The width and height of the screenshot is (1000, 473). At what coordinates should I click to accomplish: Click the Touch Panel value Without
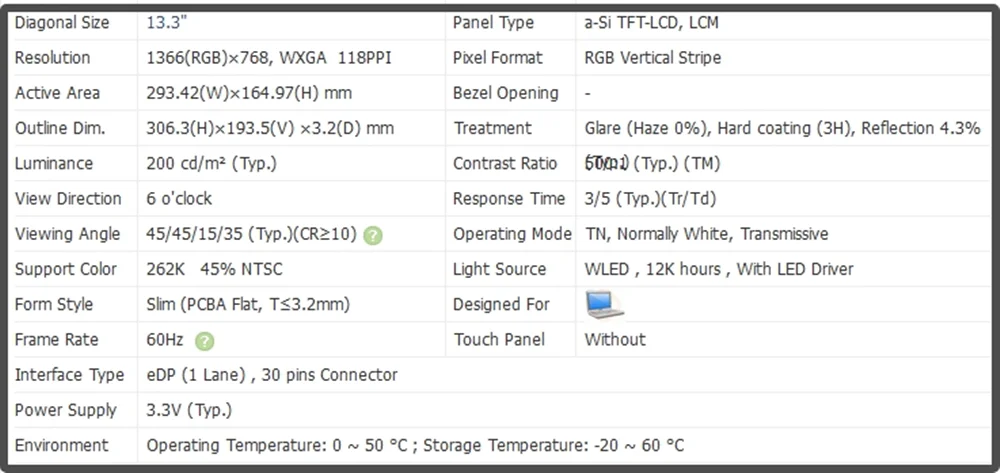coord(615,339)
